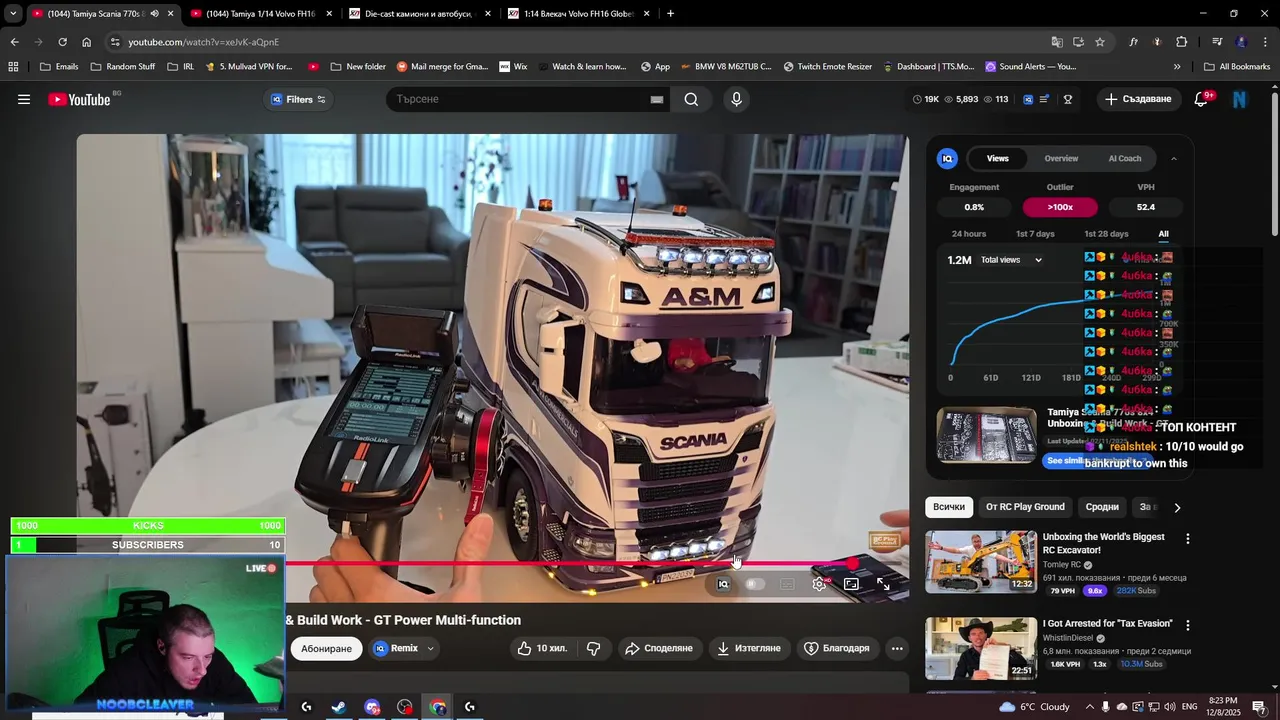Viewport: 1280px width, 720px height.
Task: Open the vidIQ logo icon in the stats bar
Action: [1027, 99]
